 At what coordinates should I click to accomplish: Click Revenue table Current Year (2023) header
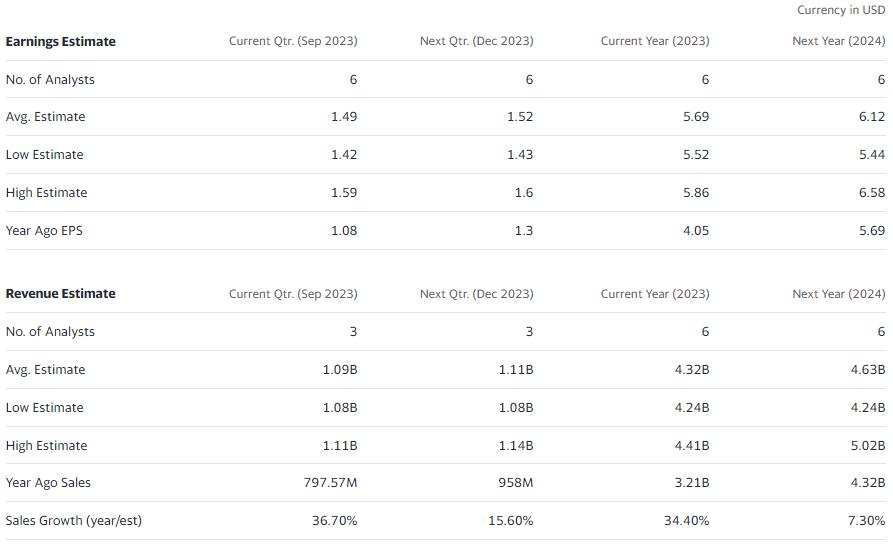point(654,293)
